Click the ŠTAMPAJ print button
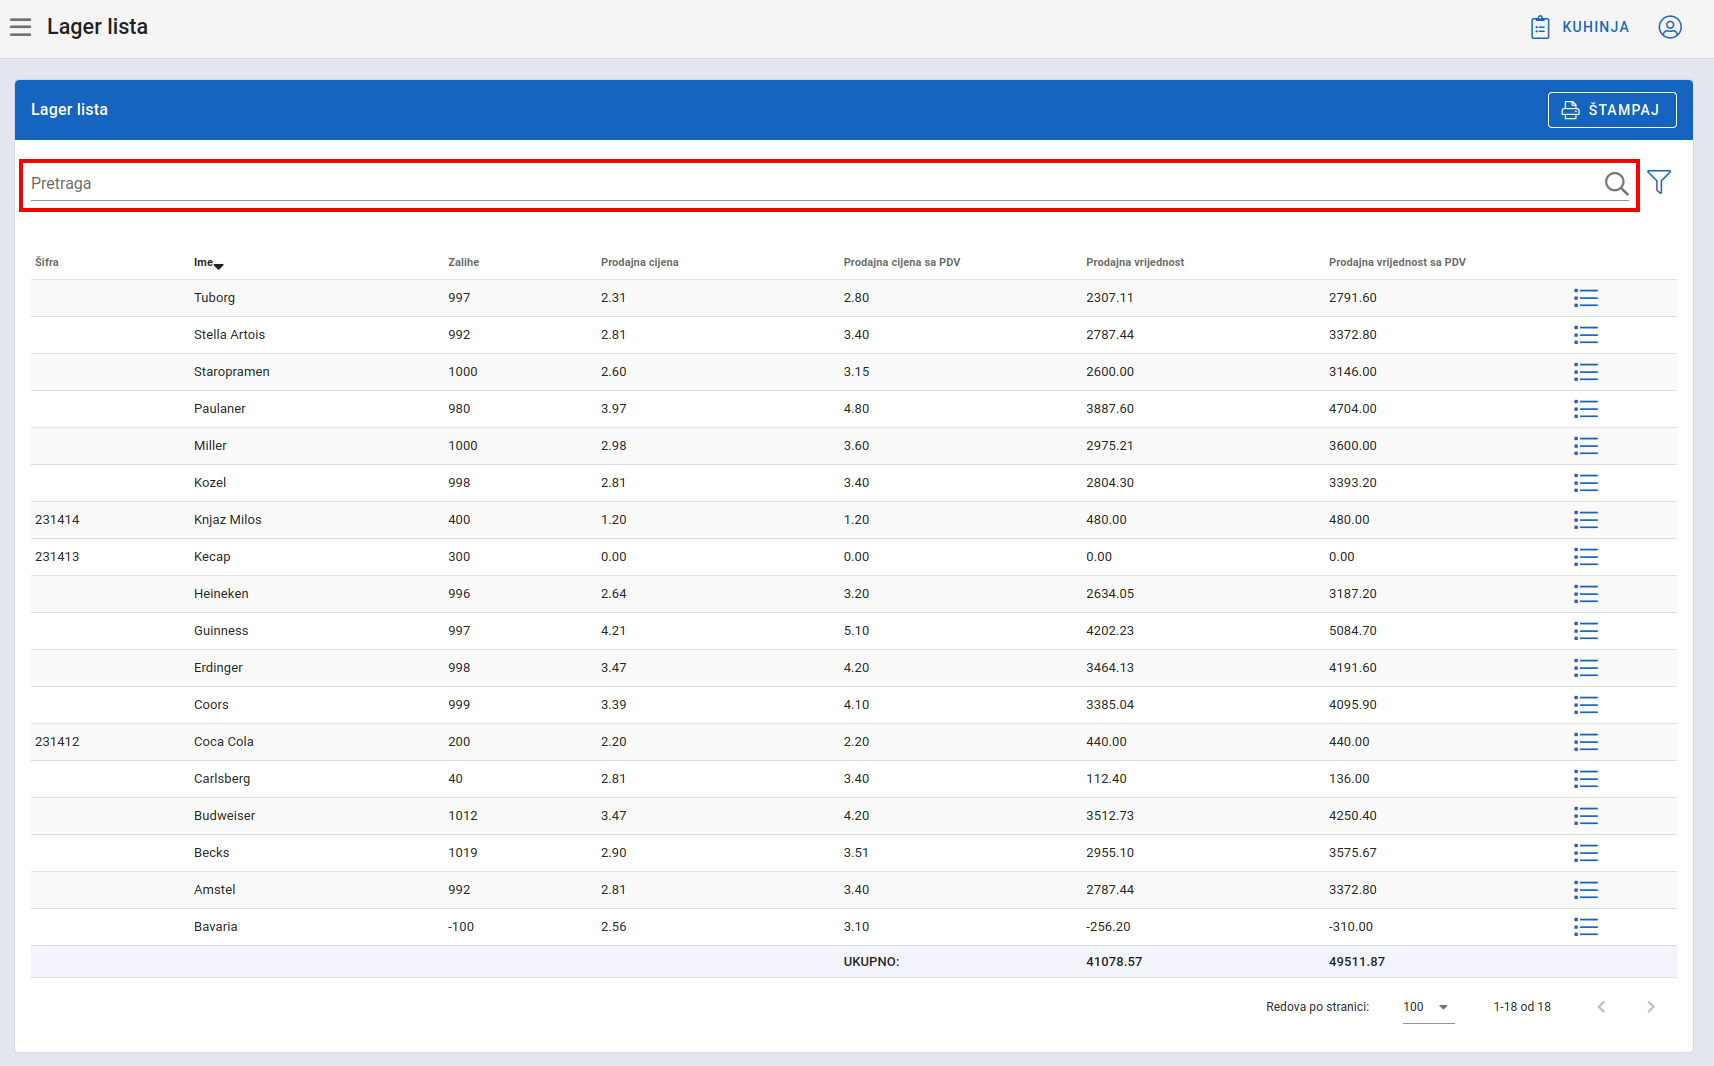1714x1066 pixels. [1612, 110]
